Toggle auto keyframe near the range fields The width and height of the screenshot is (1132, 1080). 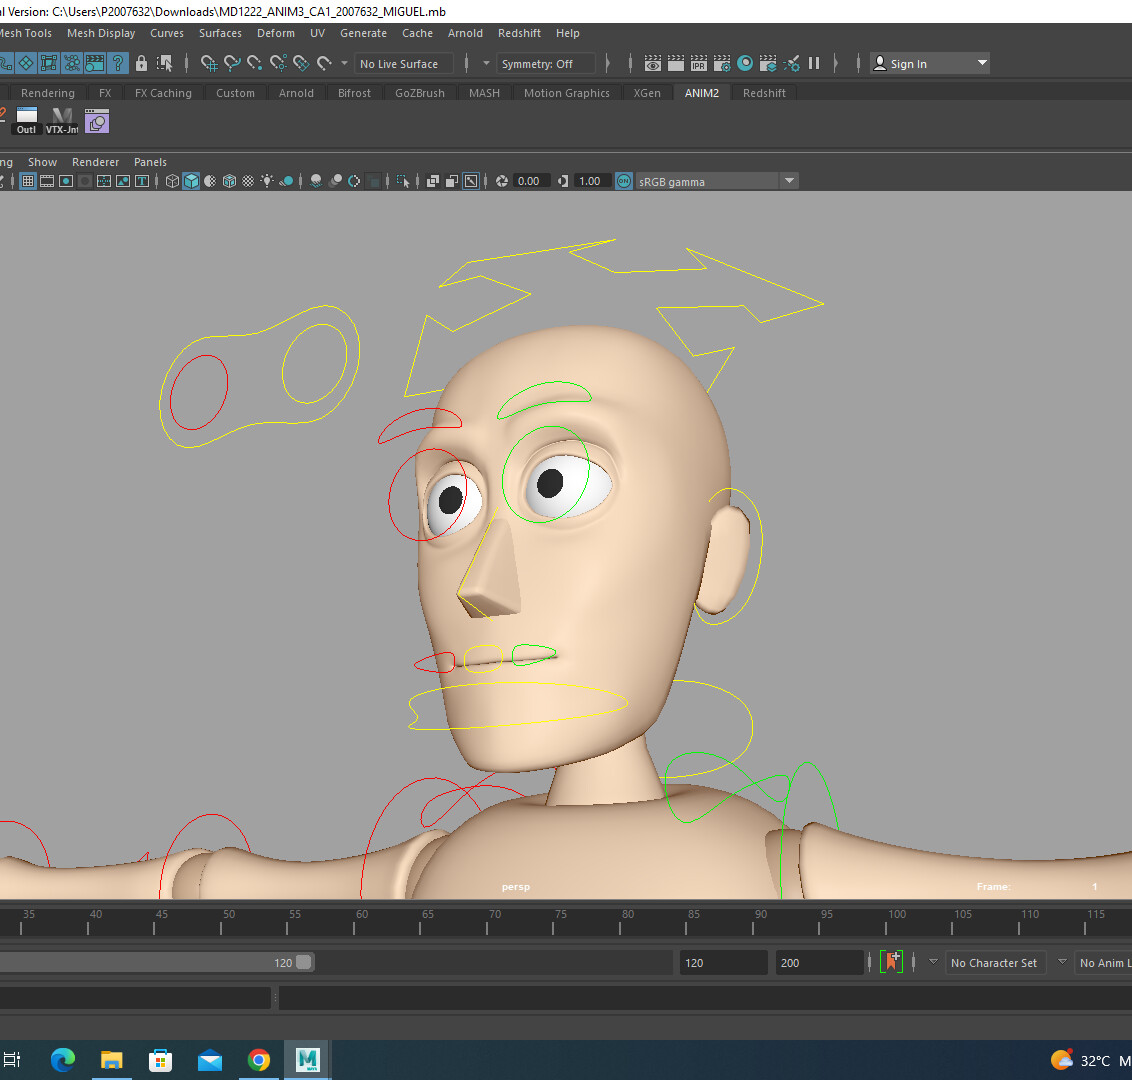click(x=890, y=962)
